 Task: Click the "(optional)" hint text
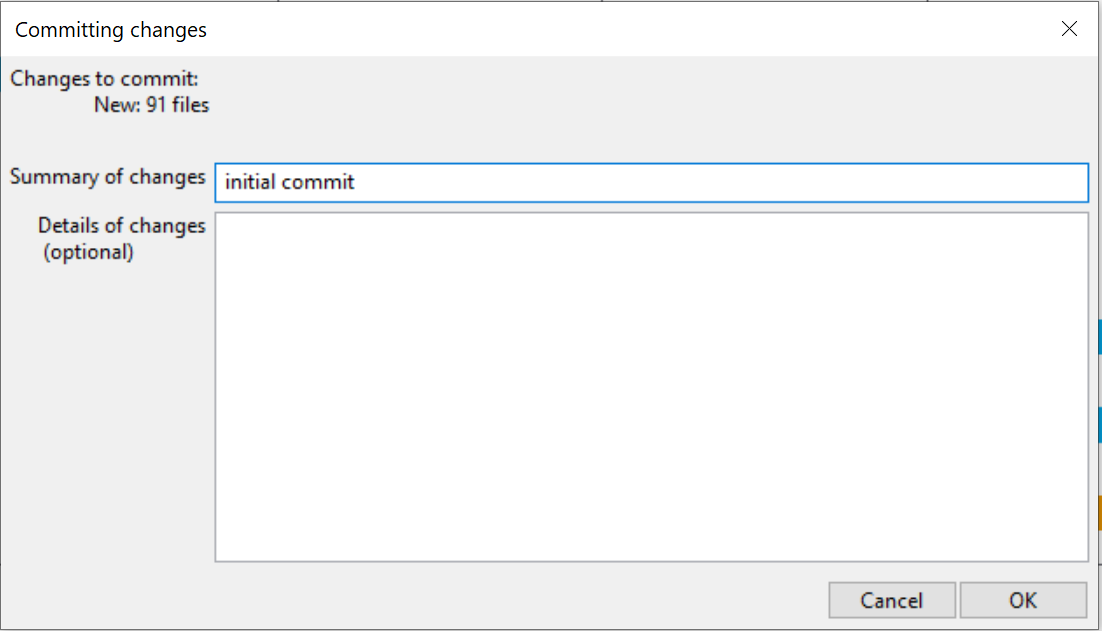[88, 251]
